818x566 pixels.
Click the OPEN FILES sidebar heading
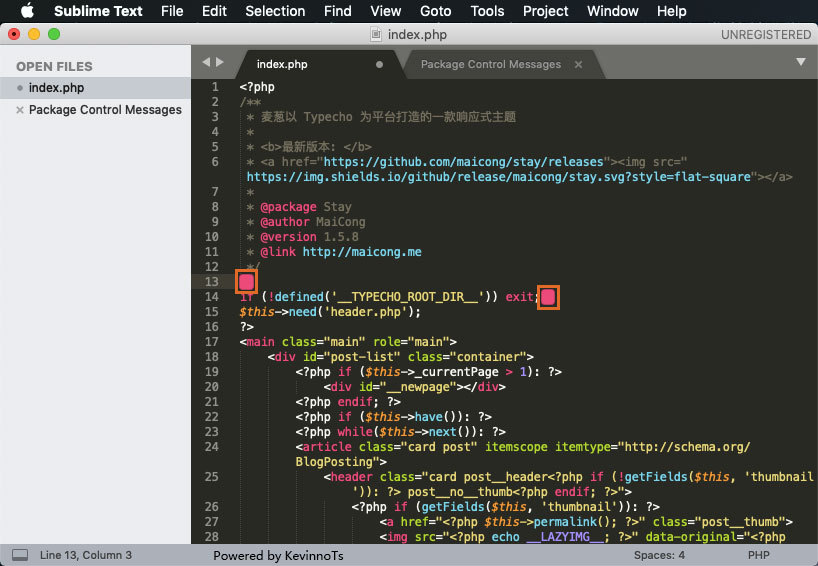(54, 66)
